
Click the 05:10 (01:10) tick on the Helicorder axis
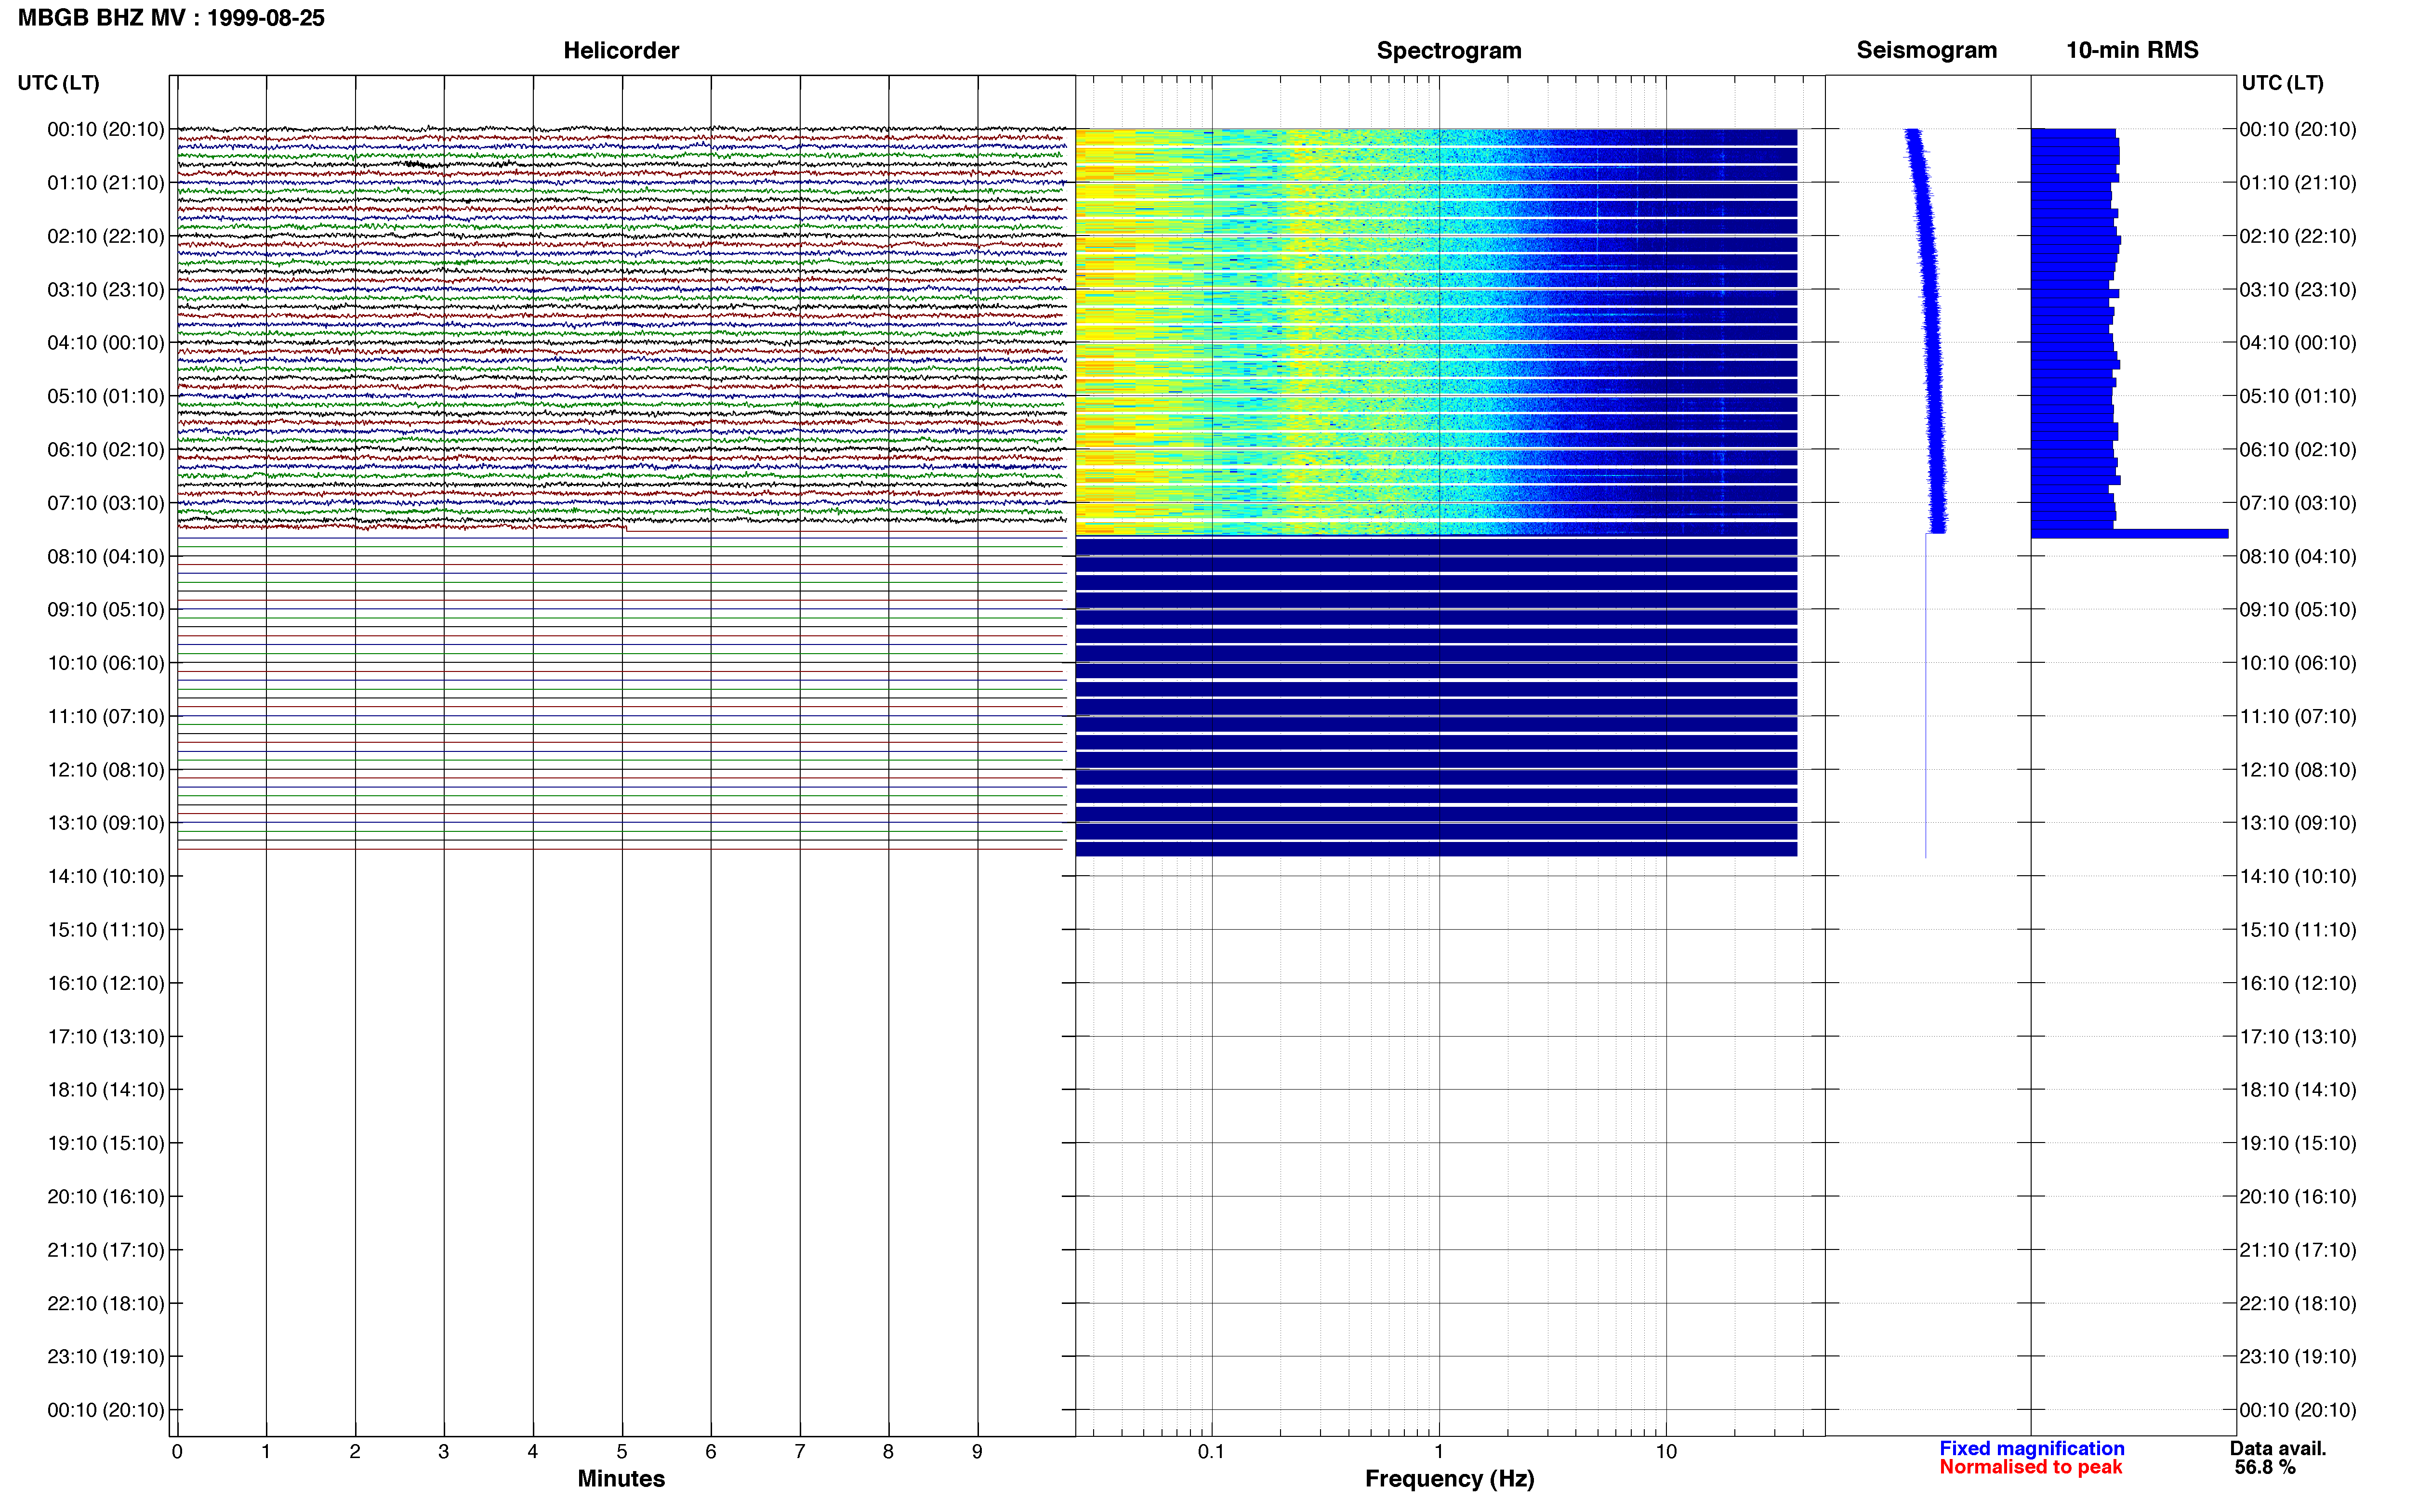(x=106, y=396)
